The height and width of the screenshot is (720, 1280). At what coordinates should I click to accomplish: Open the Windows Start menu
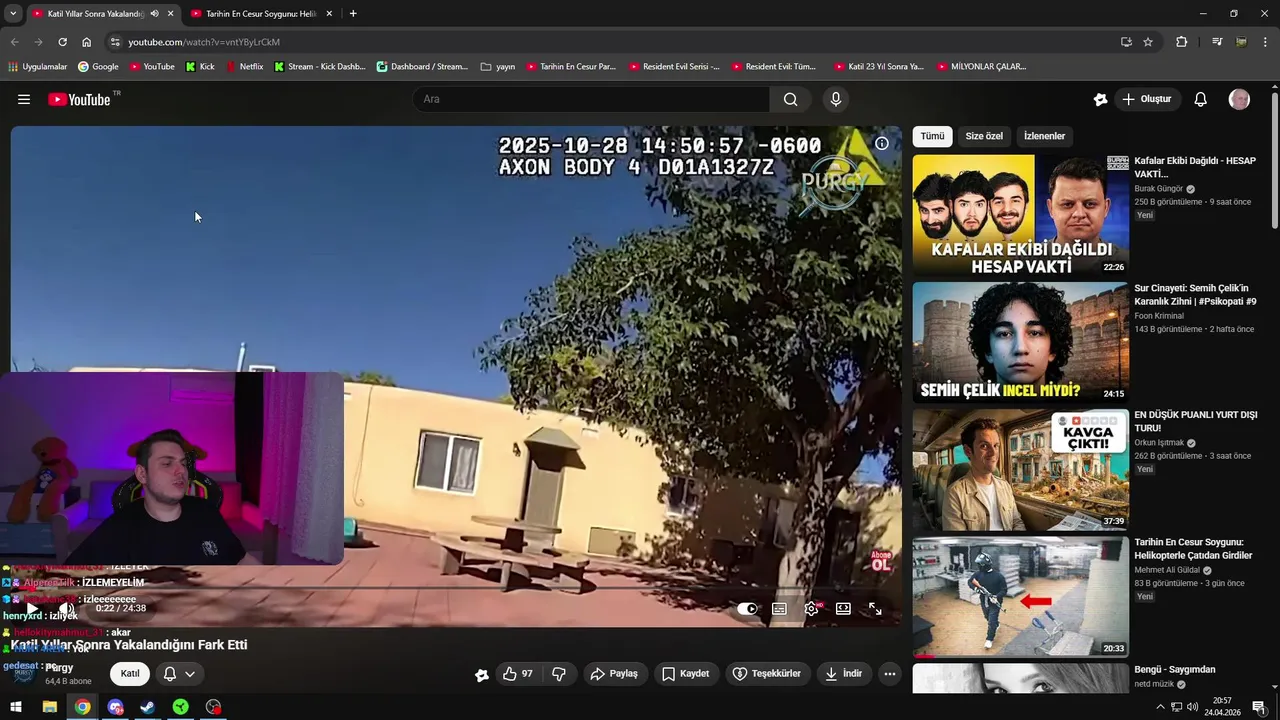[15, 707]
